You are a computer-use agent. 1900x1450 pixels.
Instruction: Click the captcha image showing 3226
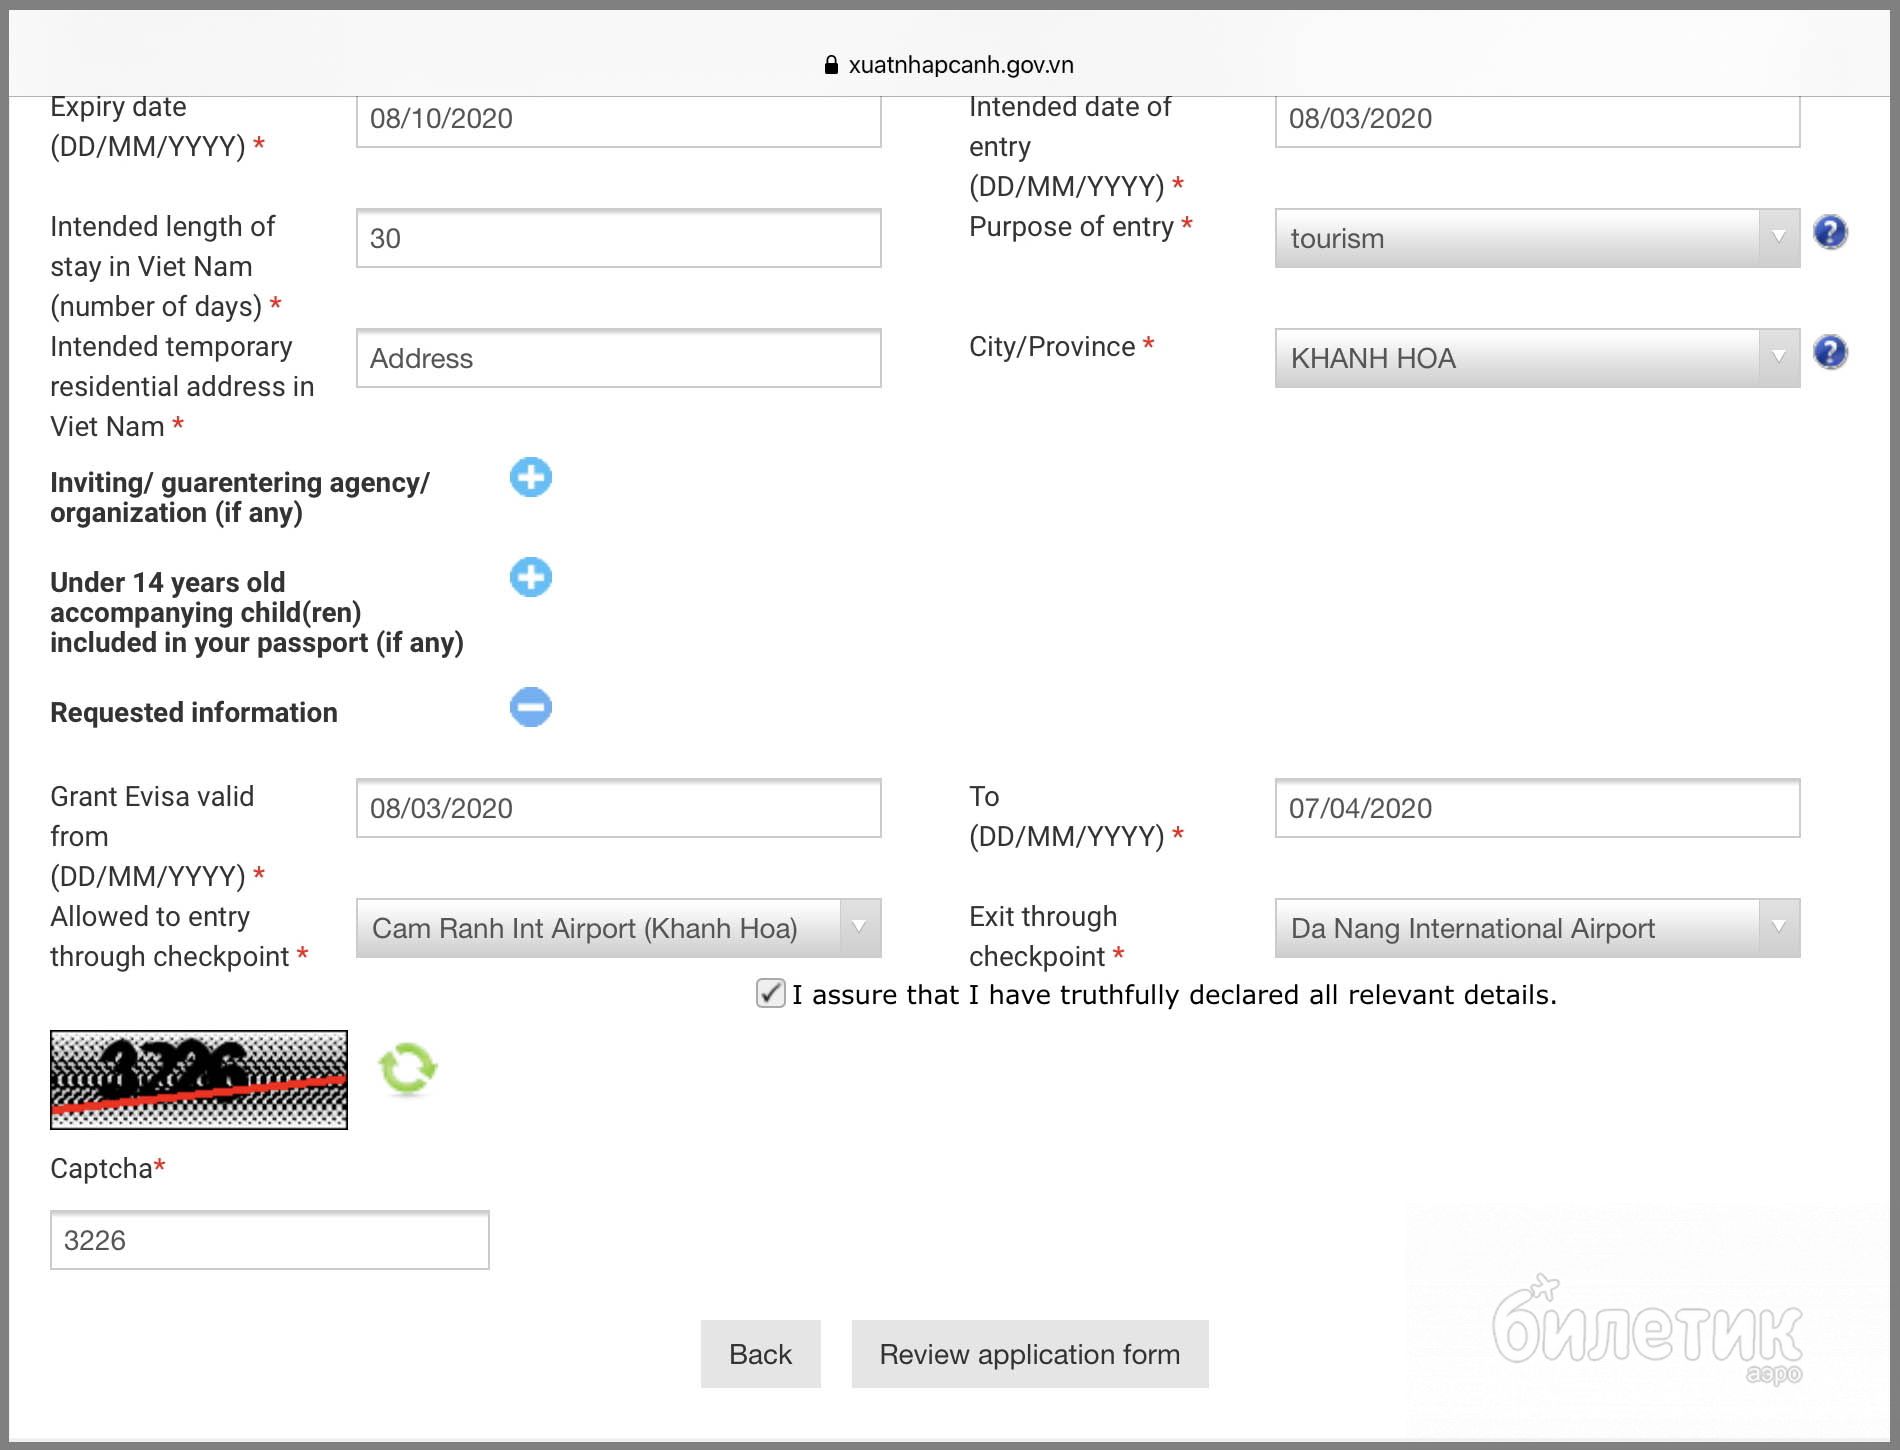[199, 1080]
